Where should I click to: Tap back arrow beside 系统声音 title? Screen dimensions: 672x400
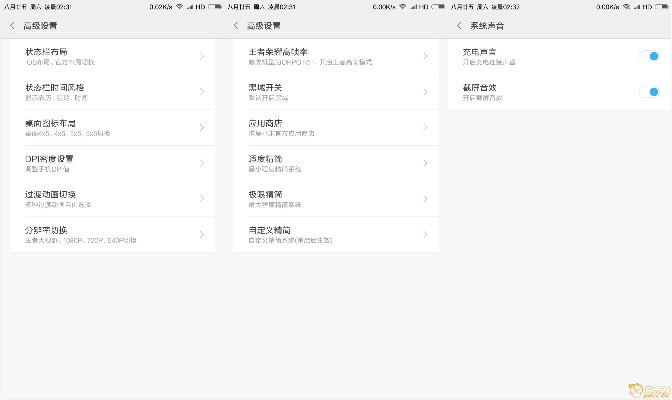(x=459, y=25)
